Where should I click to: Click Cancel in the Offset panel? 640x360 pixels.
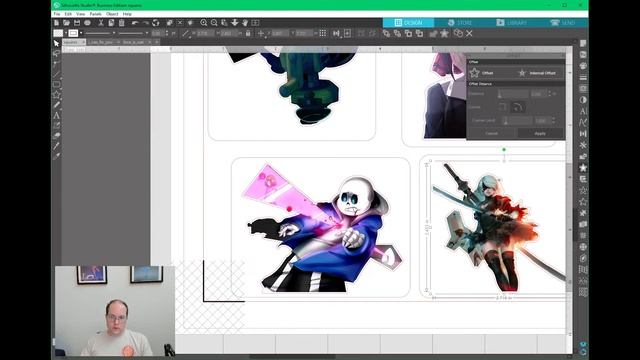click(x=491, y=133)
